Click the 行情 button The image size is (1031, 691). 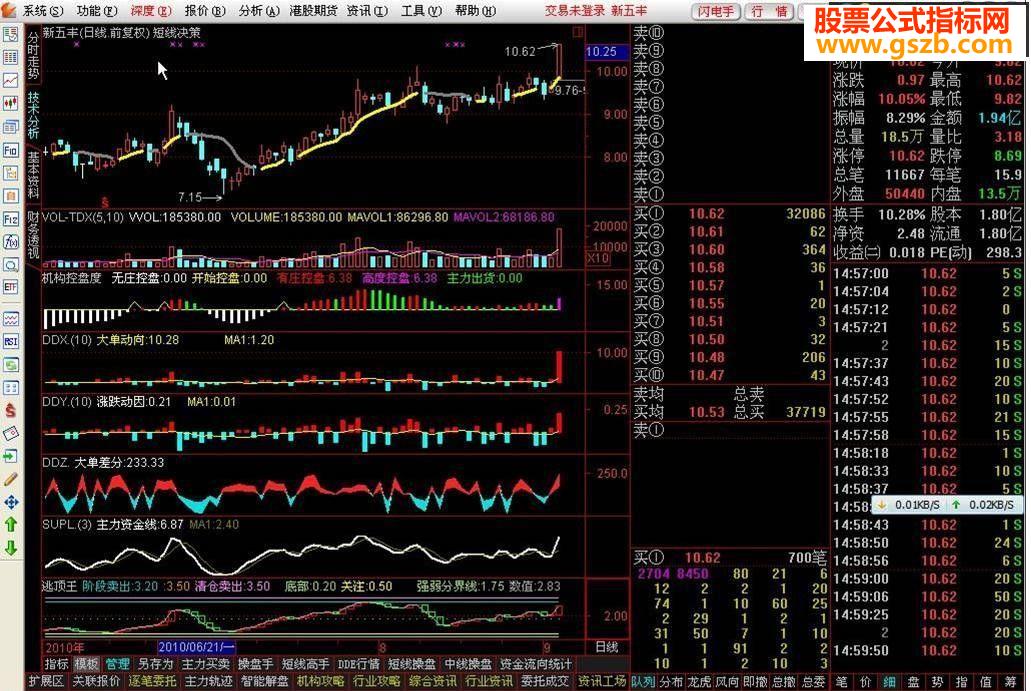click(769, 11)
